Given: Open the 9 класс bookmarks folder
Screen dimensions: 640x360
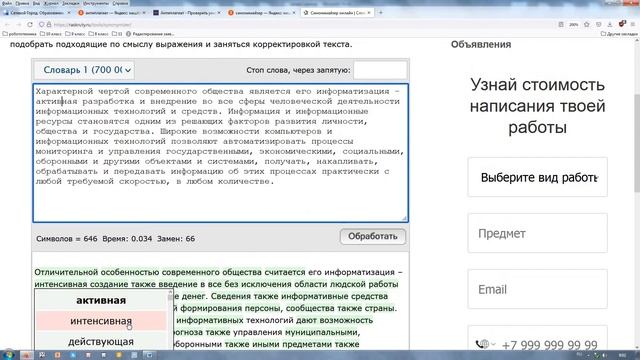Looking at the screenshot, I should pyautogui.click(x=75, y=34).
